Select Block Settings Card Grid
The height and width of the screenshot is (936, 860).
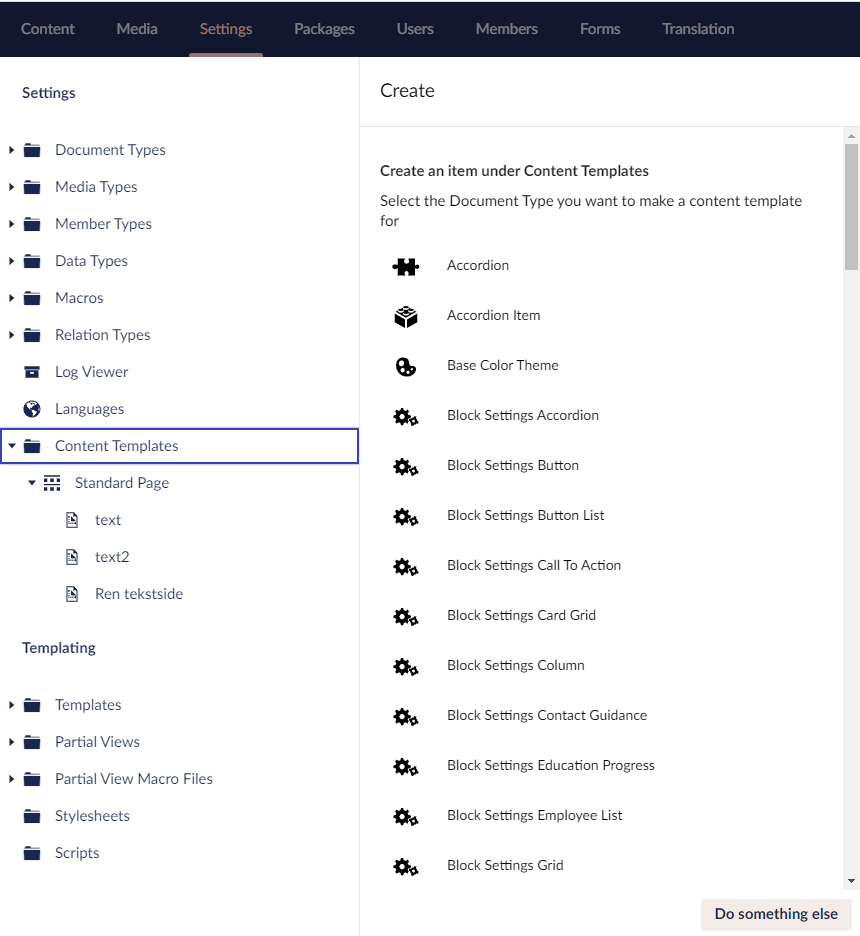521,615
